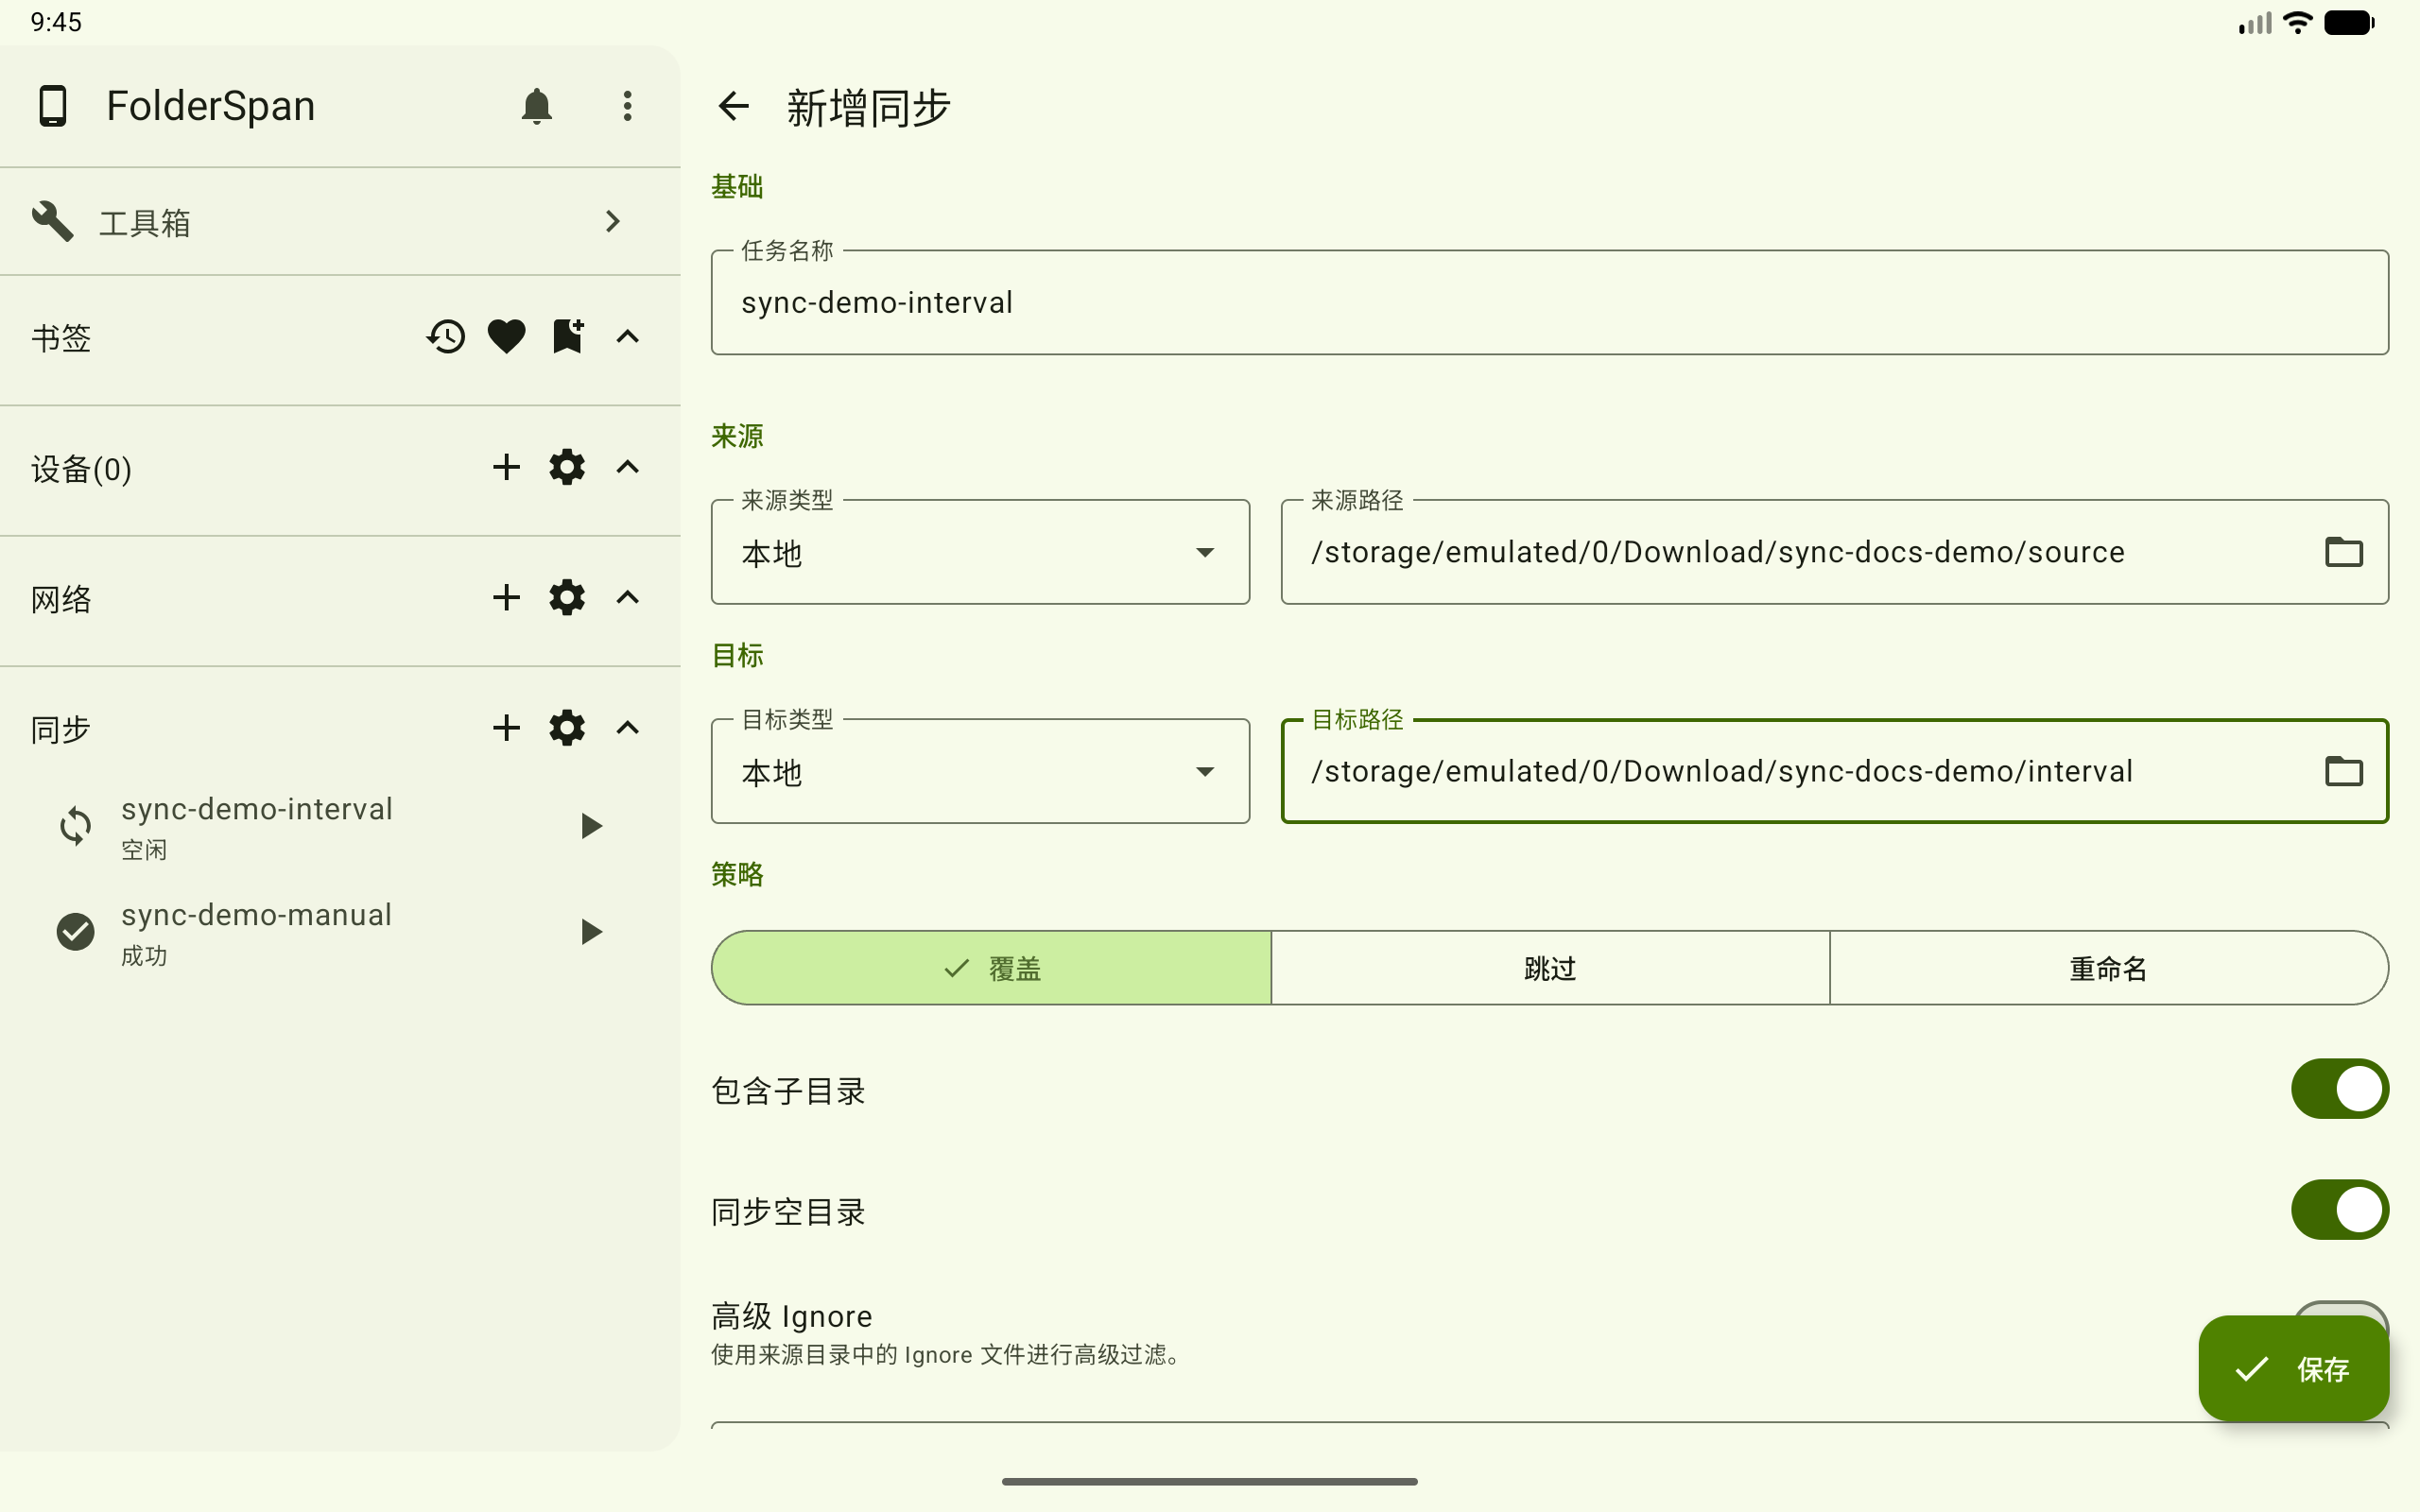The image size is (2420, 1512).
Task: Click the 高级 Ignore setting label
Action: (x=791, y=1316)
